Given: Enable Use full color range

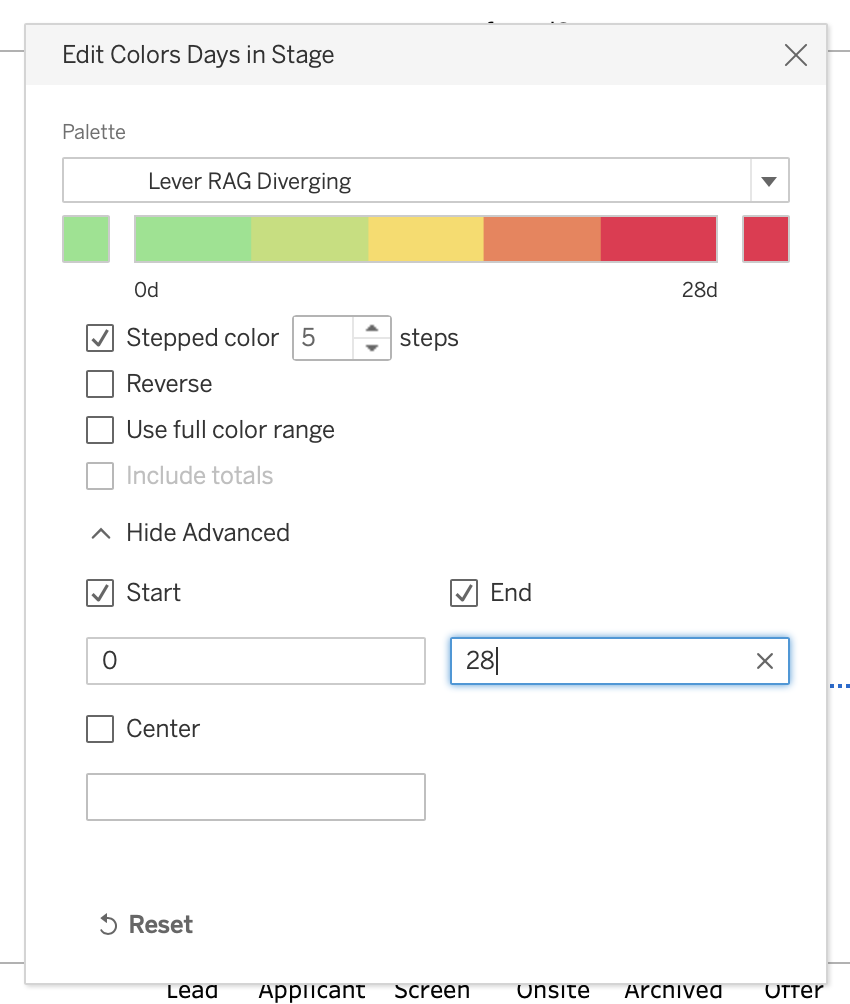Looking at the screenshot, I should [99, 430].
